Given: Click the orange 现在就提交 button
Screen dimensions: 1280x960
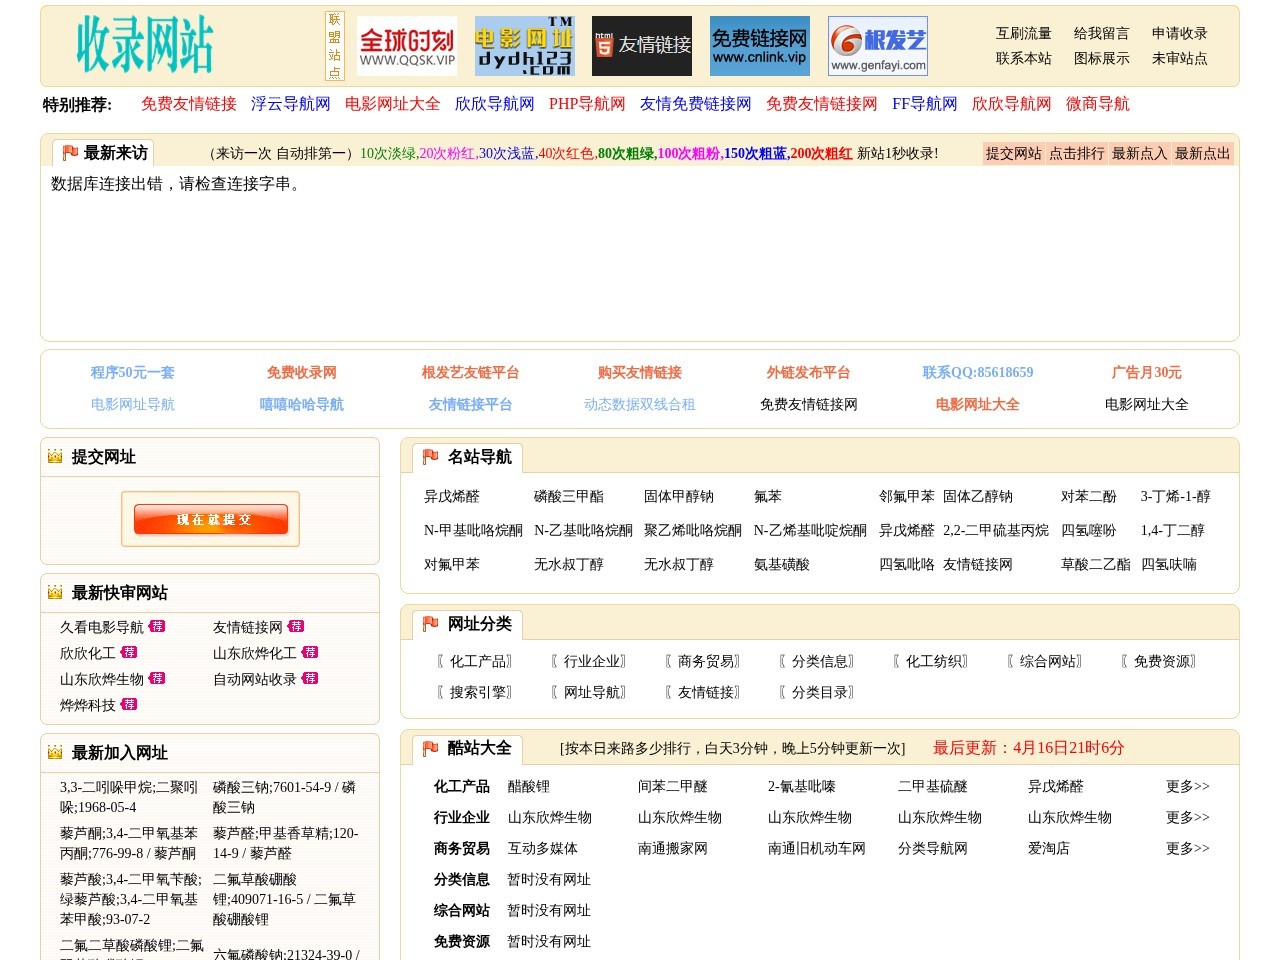Looking at the screenshot, I should pyautogui.click(x=211, y=519).
